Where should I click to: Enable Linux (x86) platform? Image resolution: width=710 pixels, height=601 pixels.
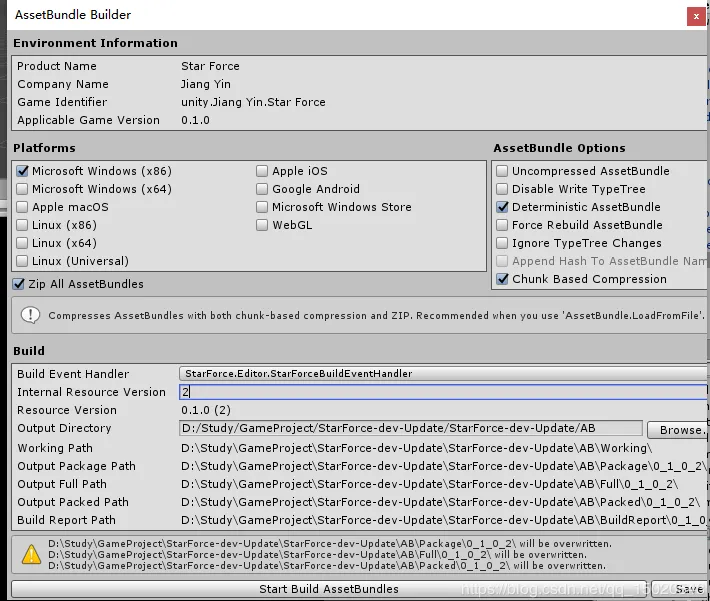point(22,225)
